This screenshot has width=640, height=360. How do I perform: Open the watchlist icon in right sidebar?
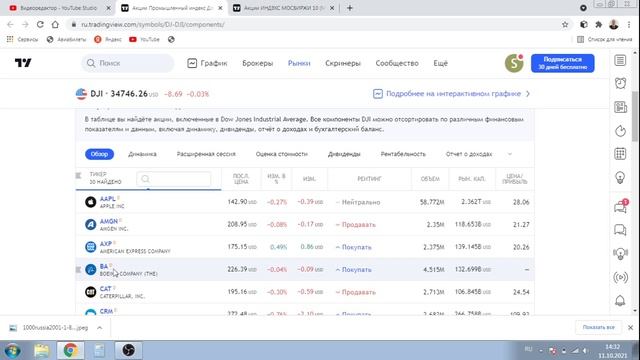620,60
